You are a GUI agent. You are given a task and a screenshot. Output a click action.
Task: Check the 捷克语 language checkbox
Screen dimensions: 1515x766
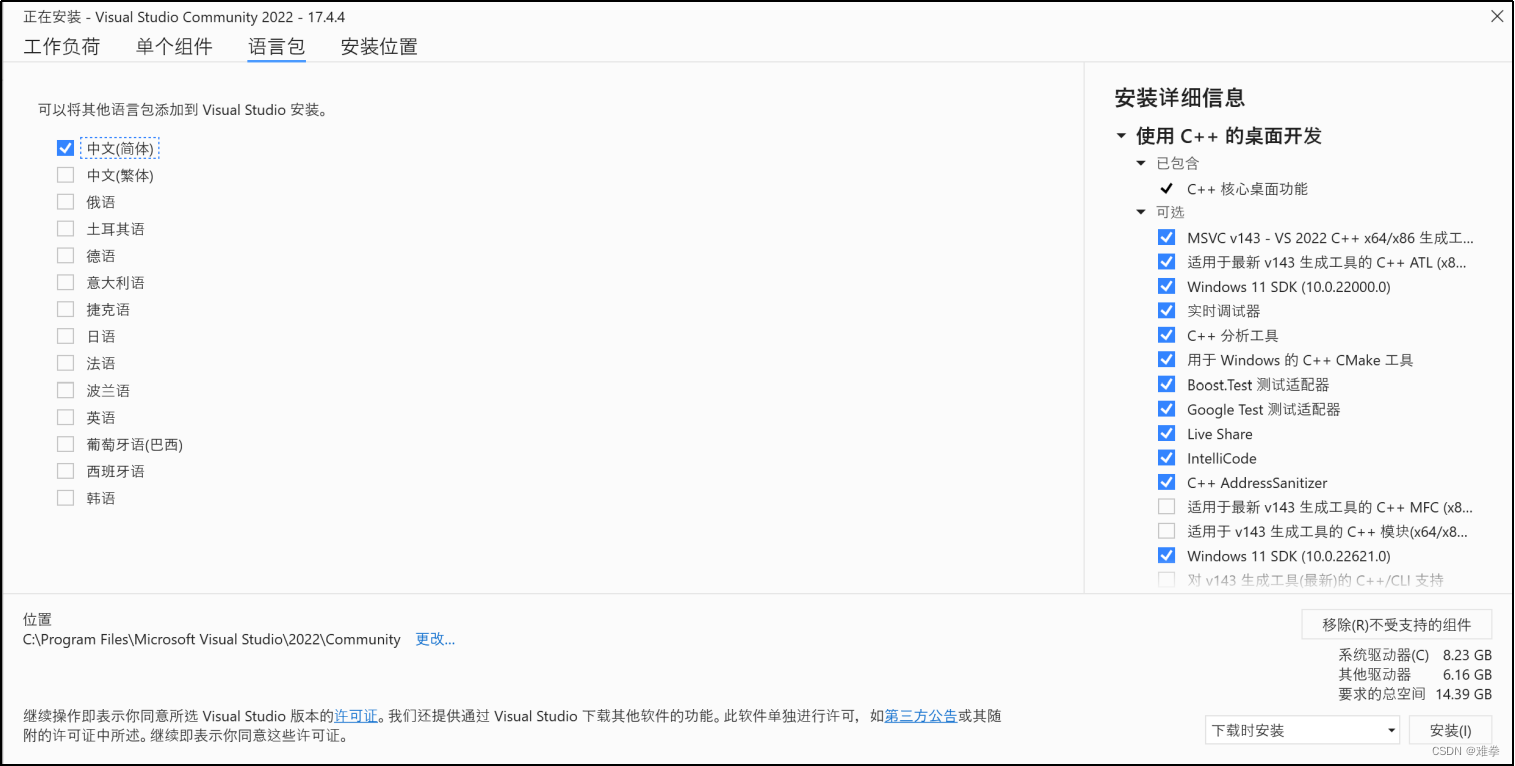click(66, 310)
